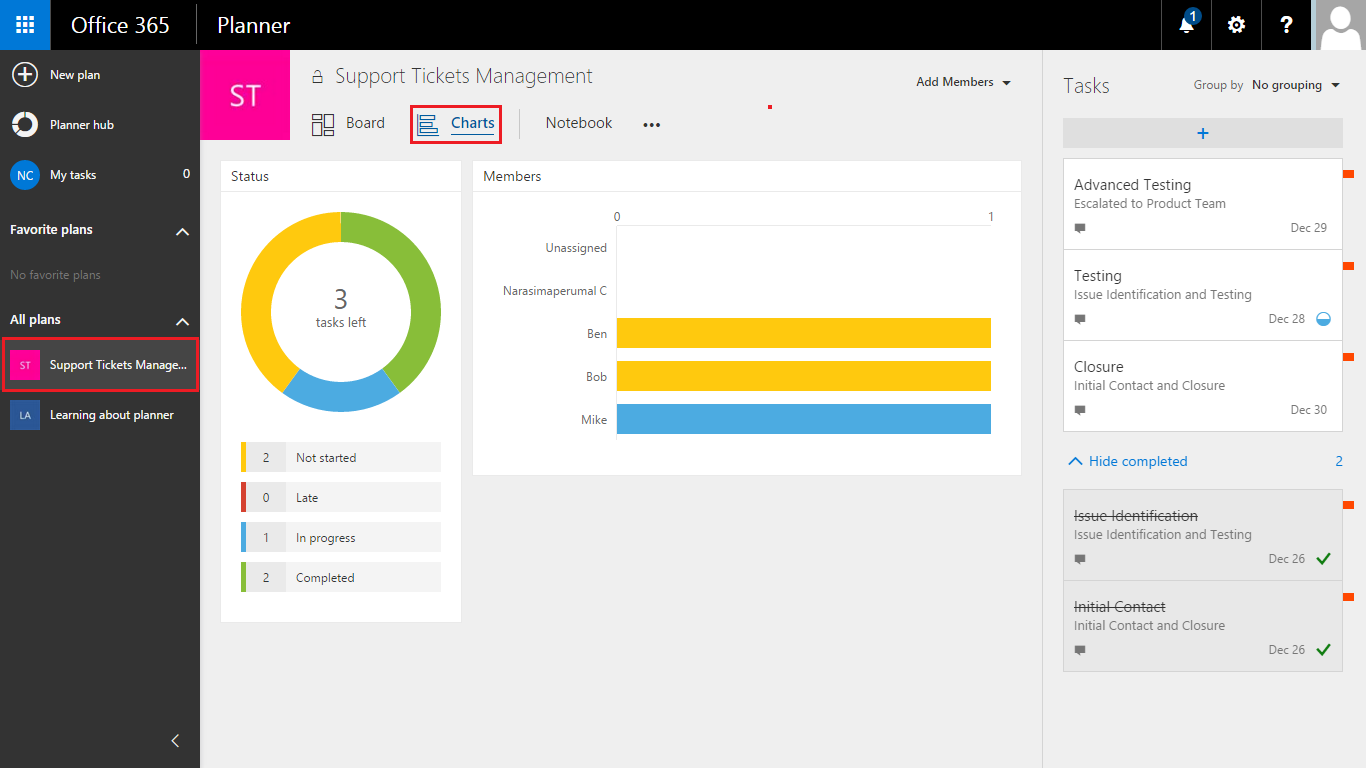
Task: Click the Late legend row
Action: [341, 497]
